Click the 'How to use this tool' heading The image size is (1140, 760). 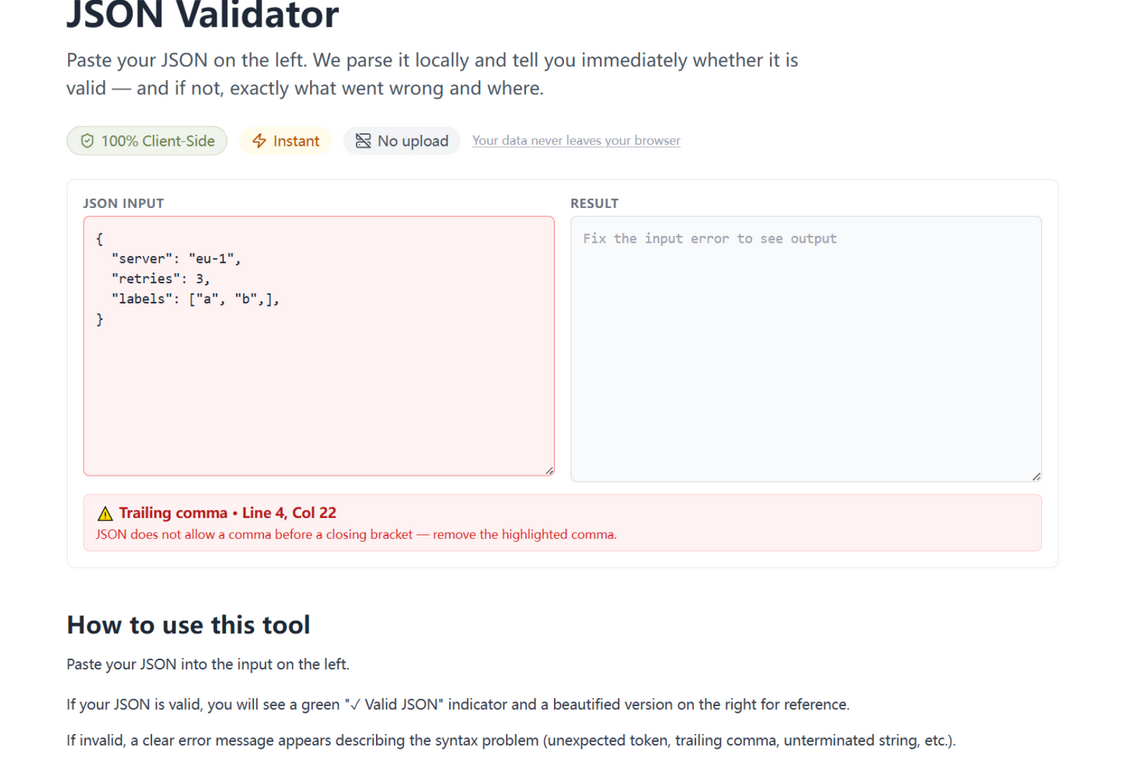click(x=188, y=625)
